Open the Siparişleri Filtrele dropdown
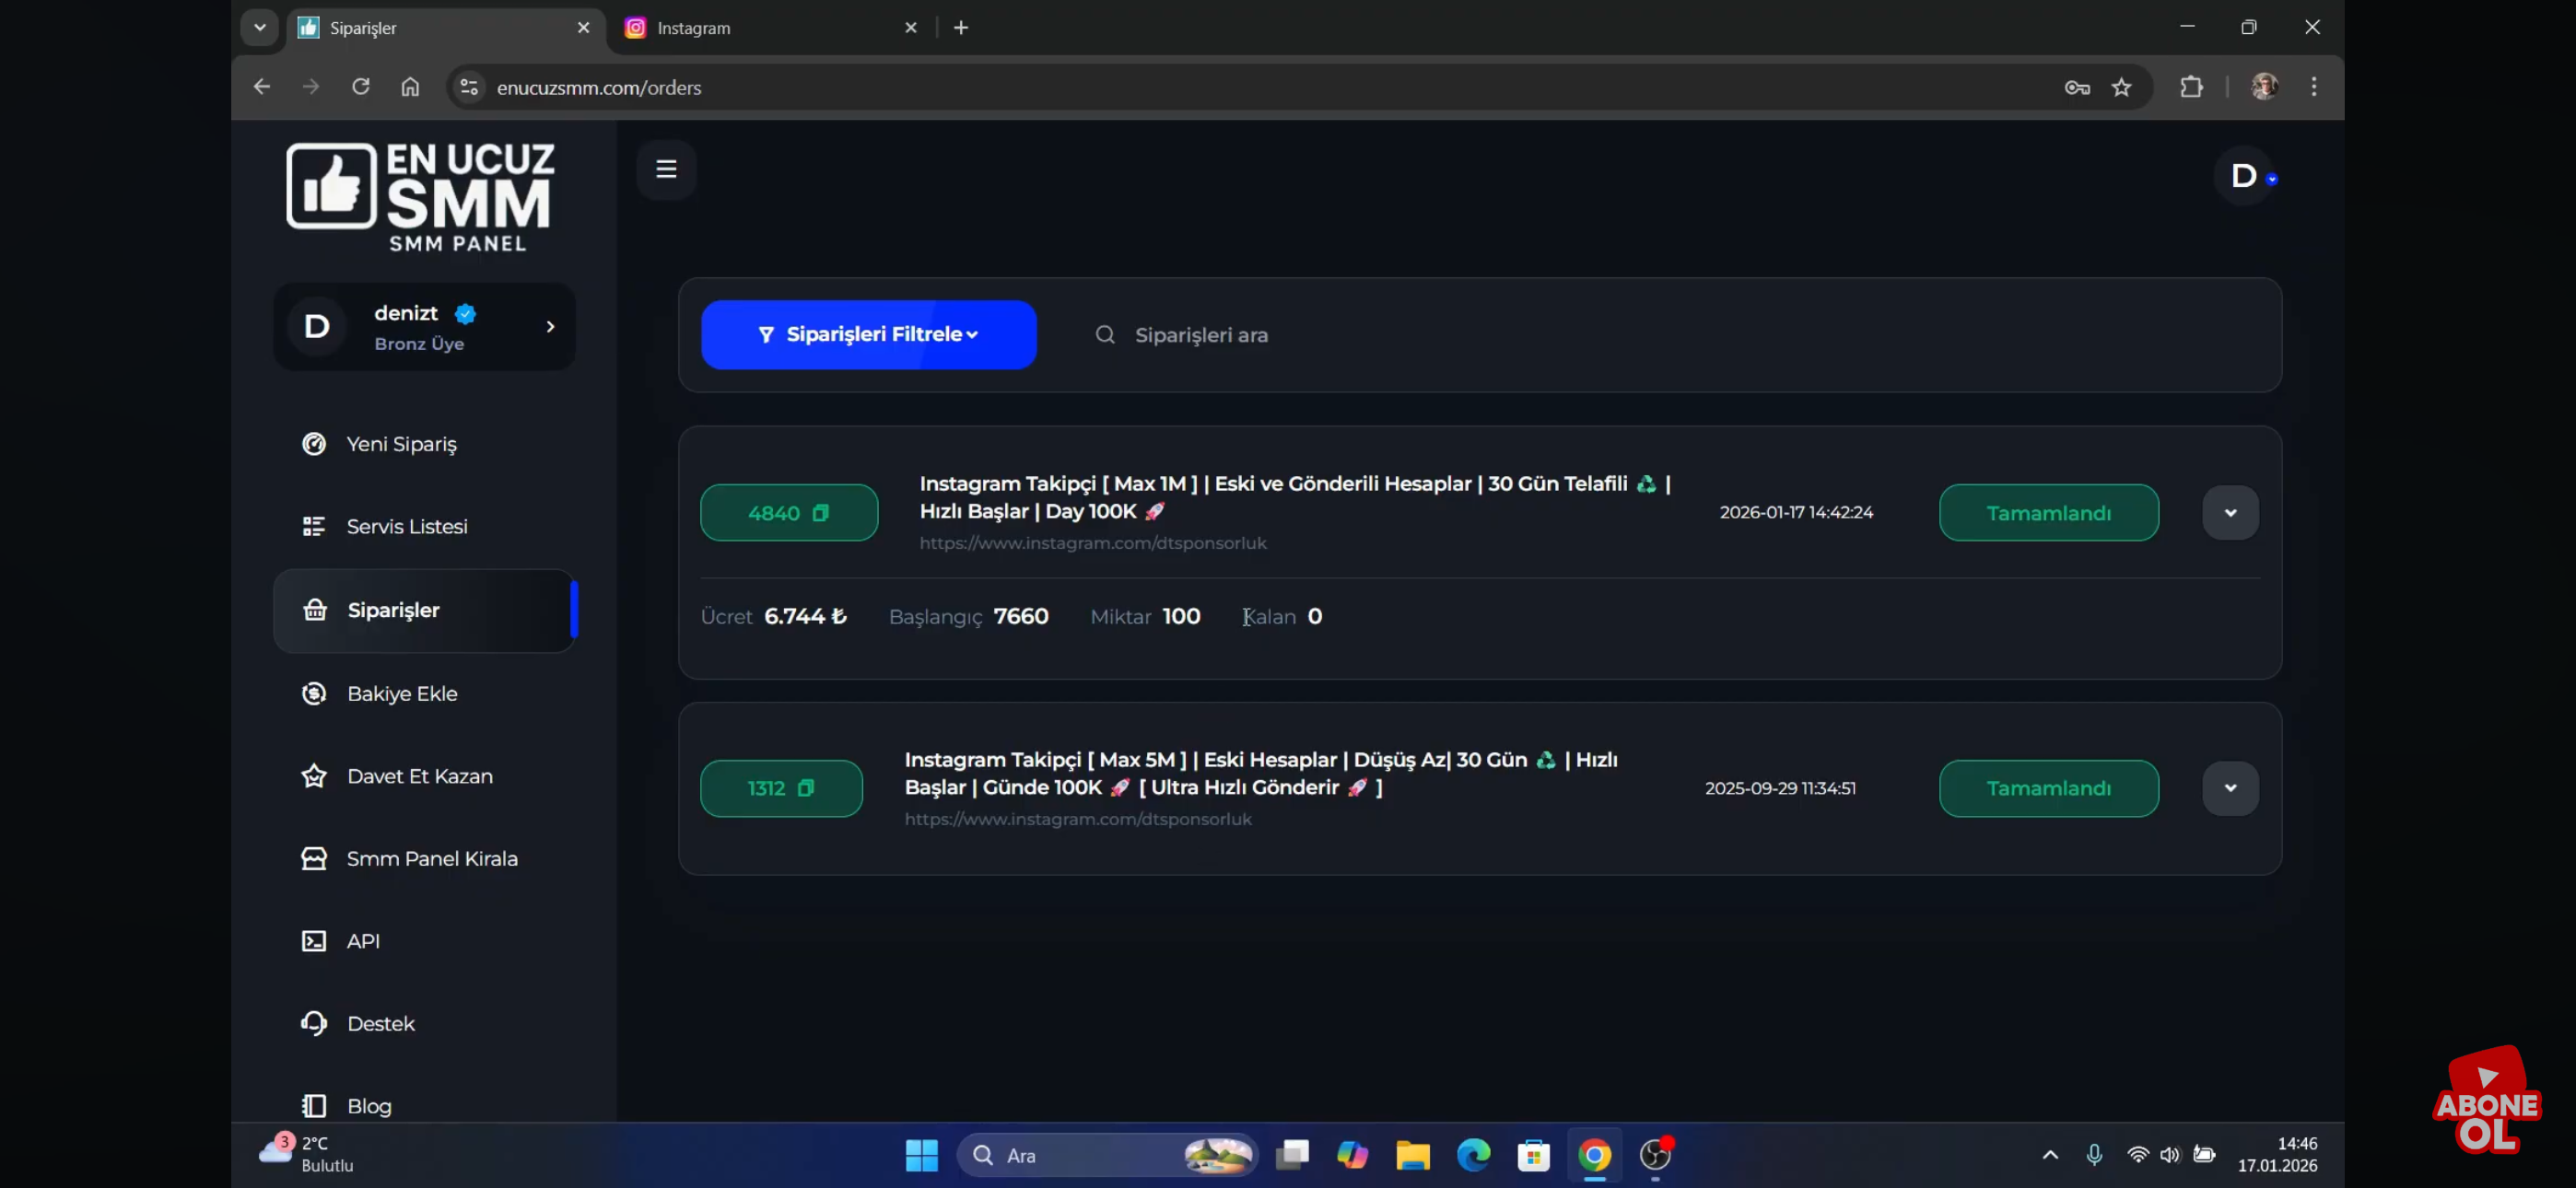The width and height of the screenshot is (2576, 1188). tap(868, 335)
